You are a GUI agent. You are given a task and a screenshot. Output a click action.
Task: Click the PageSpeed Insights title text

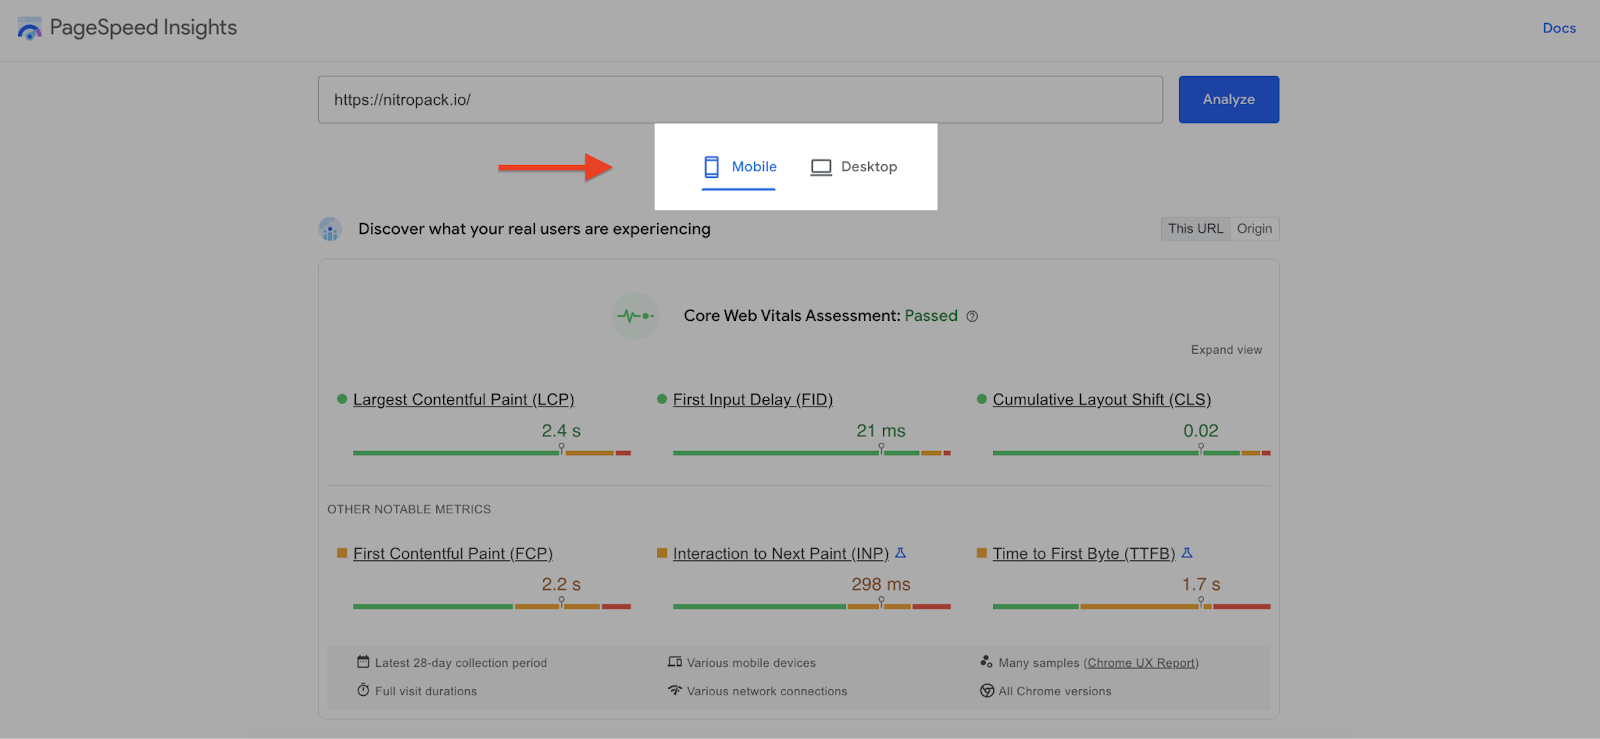coord(143,28)
